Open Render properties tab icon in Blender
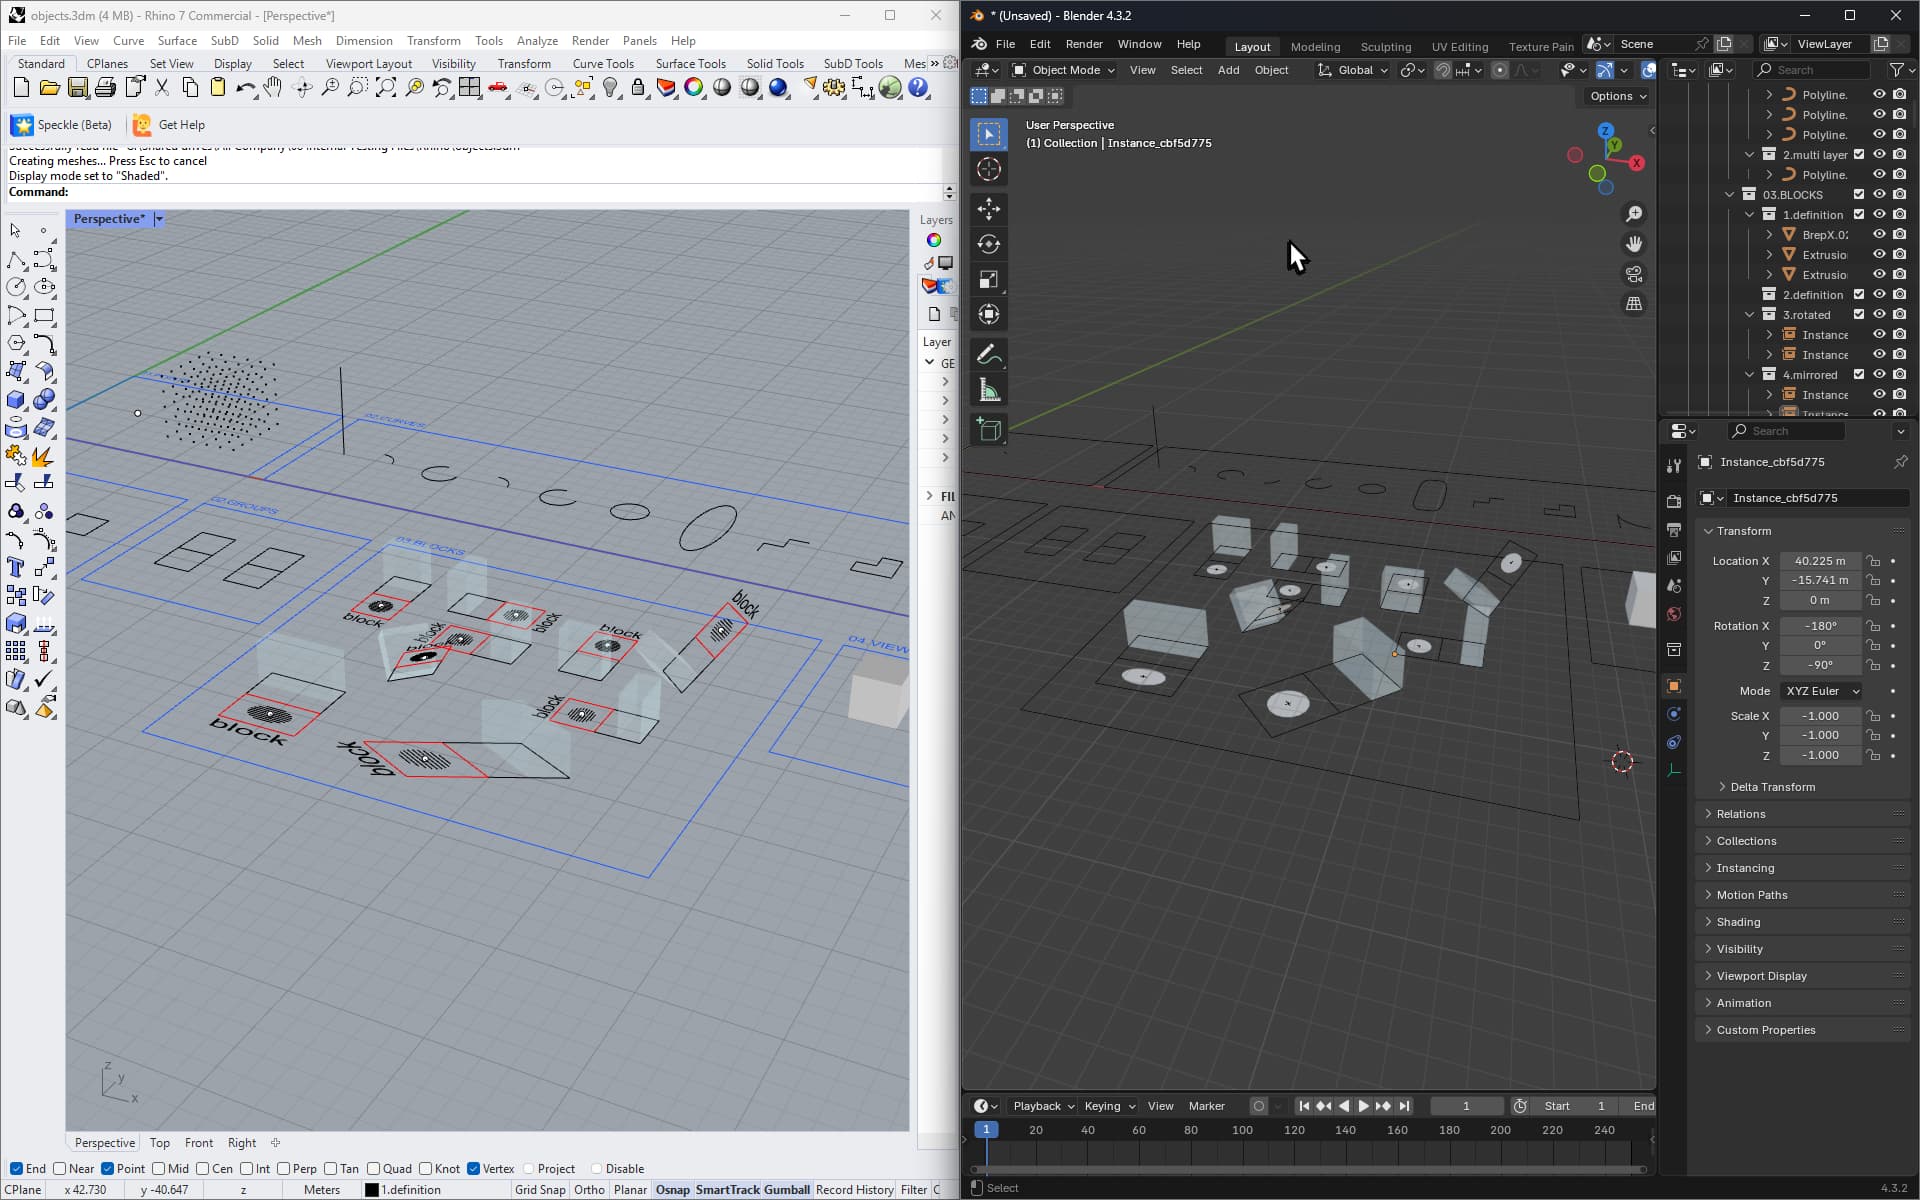Viewport: 1920px width, 1200px height. click(x=1674, y=501)
